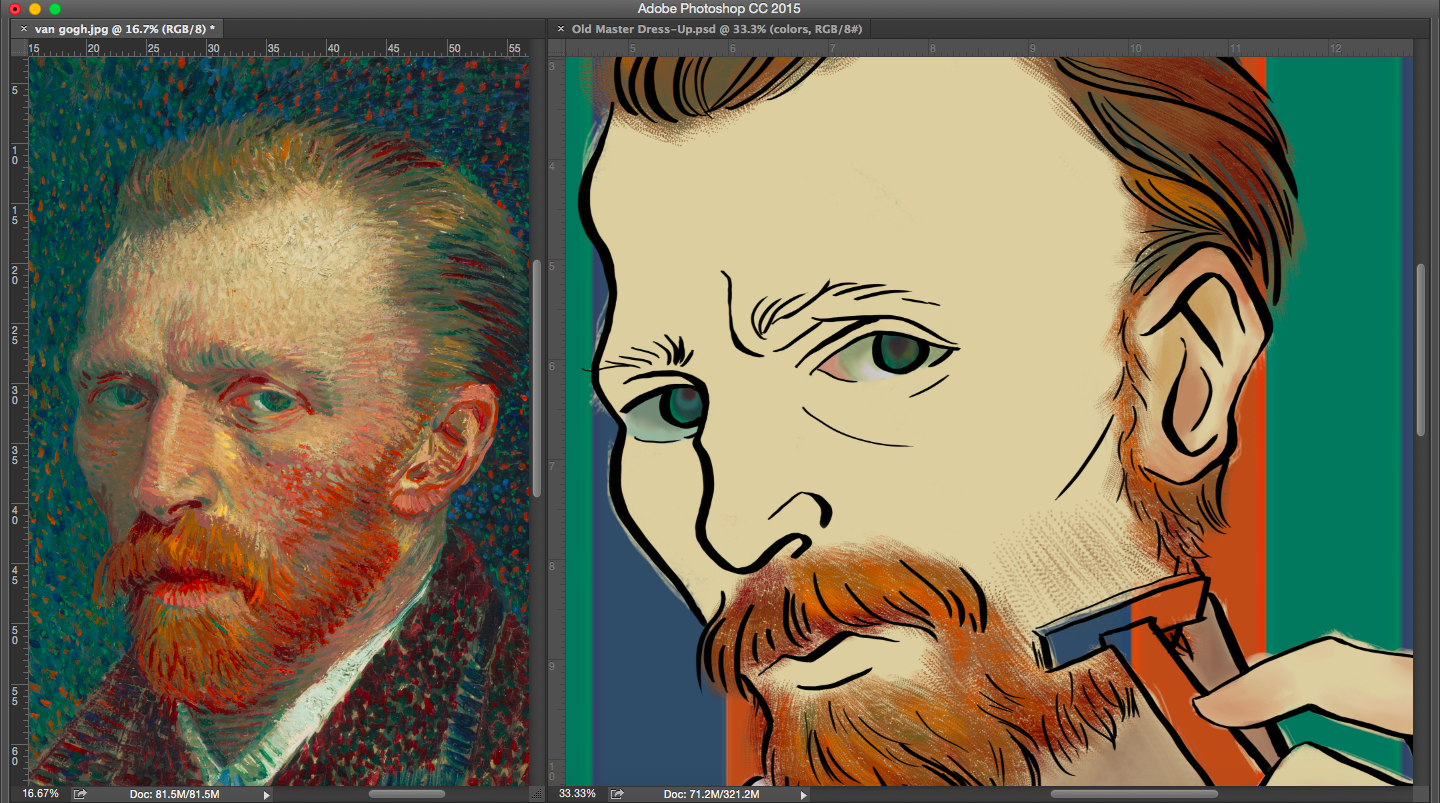Expand status menu arrow after Doc: 81.5M/81.5M
The height and width of the screenshot is (803, 1440).
pyautogui.click(x=266, y=795)
